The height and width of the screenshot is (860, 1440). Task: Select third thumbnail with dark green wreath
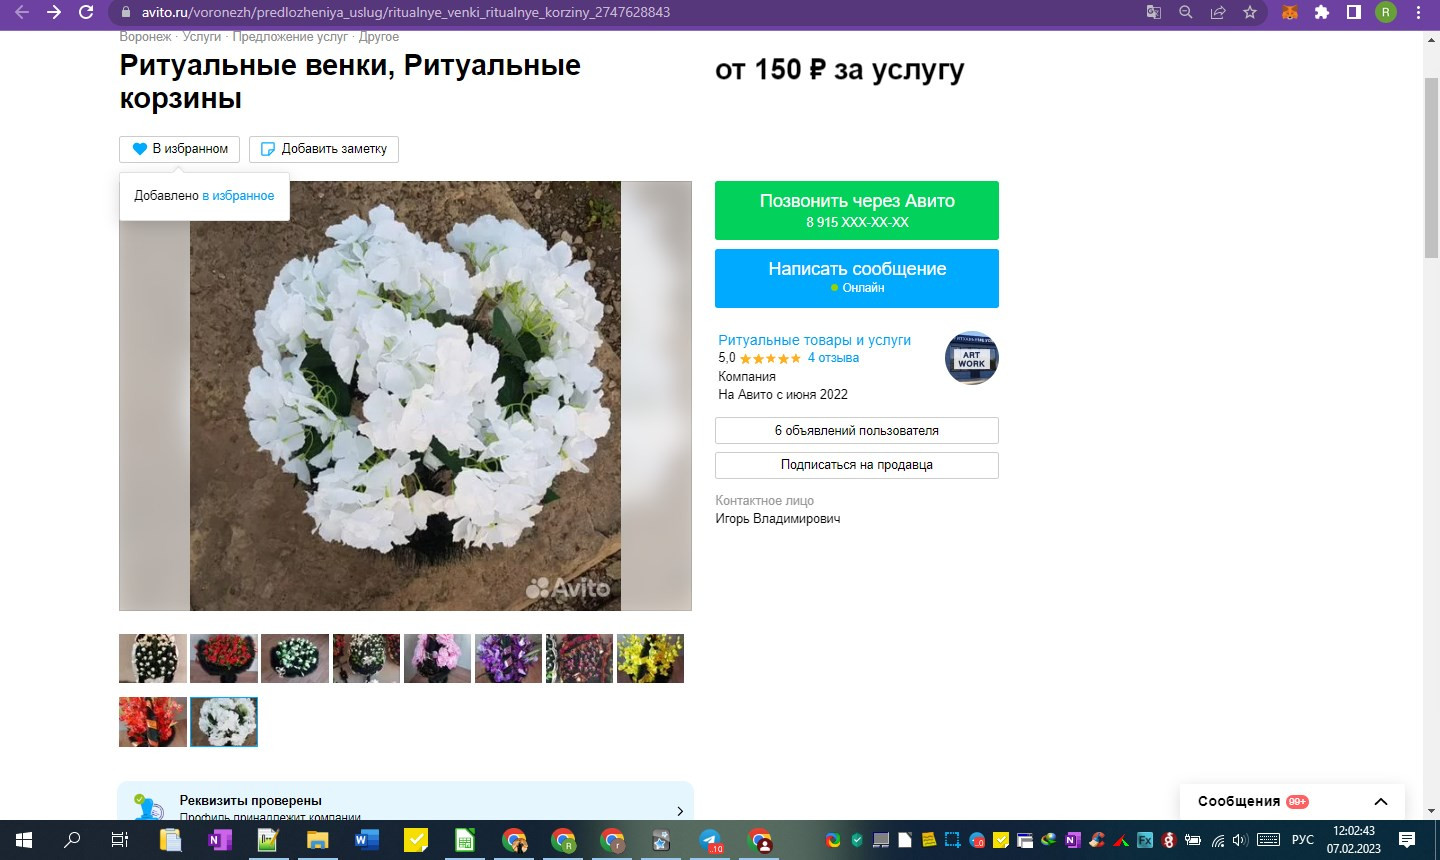point(295,659)
